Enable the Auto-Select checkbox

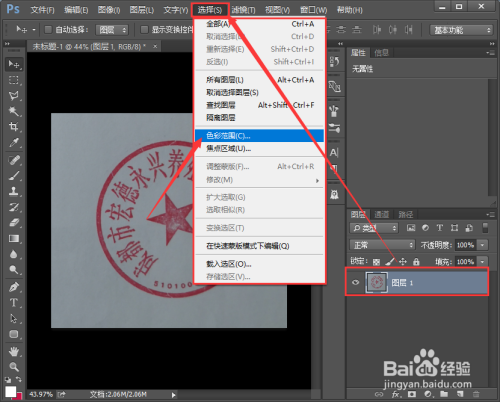48,30
